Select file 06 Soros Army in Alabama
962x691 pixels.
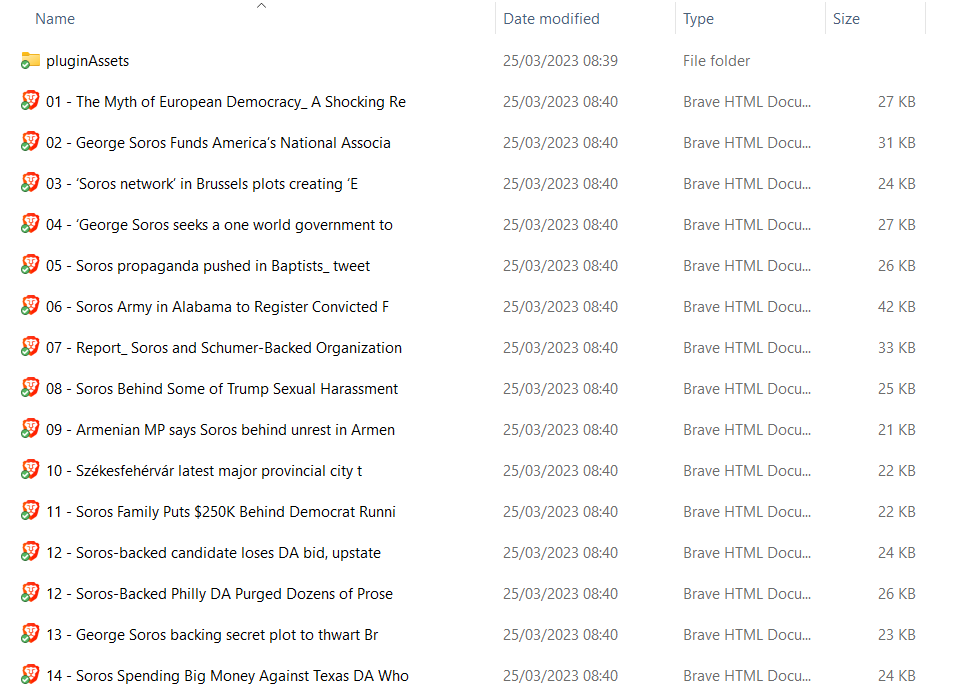click(217, 307)
